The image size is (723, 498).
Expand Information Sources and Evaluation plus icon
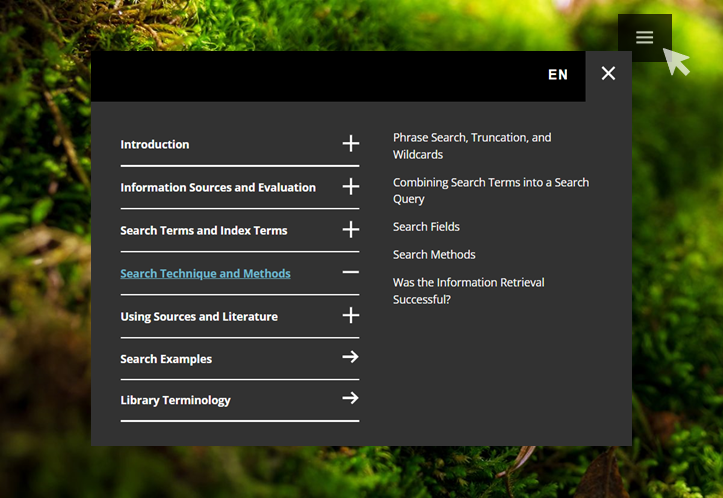350,186
